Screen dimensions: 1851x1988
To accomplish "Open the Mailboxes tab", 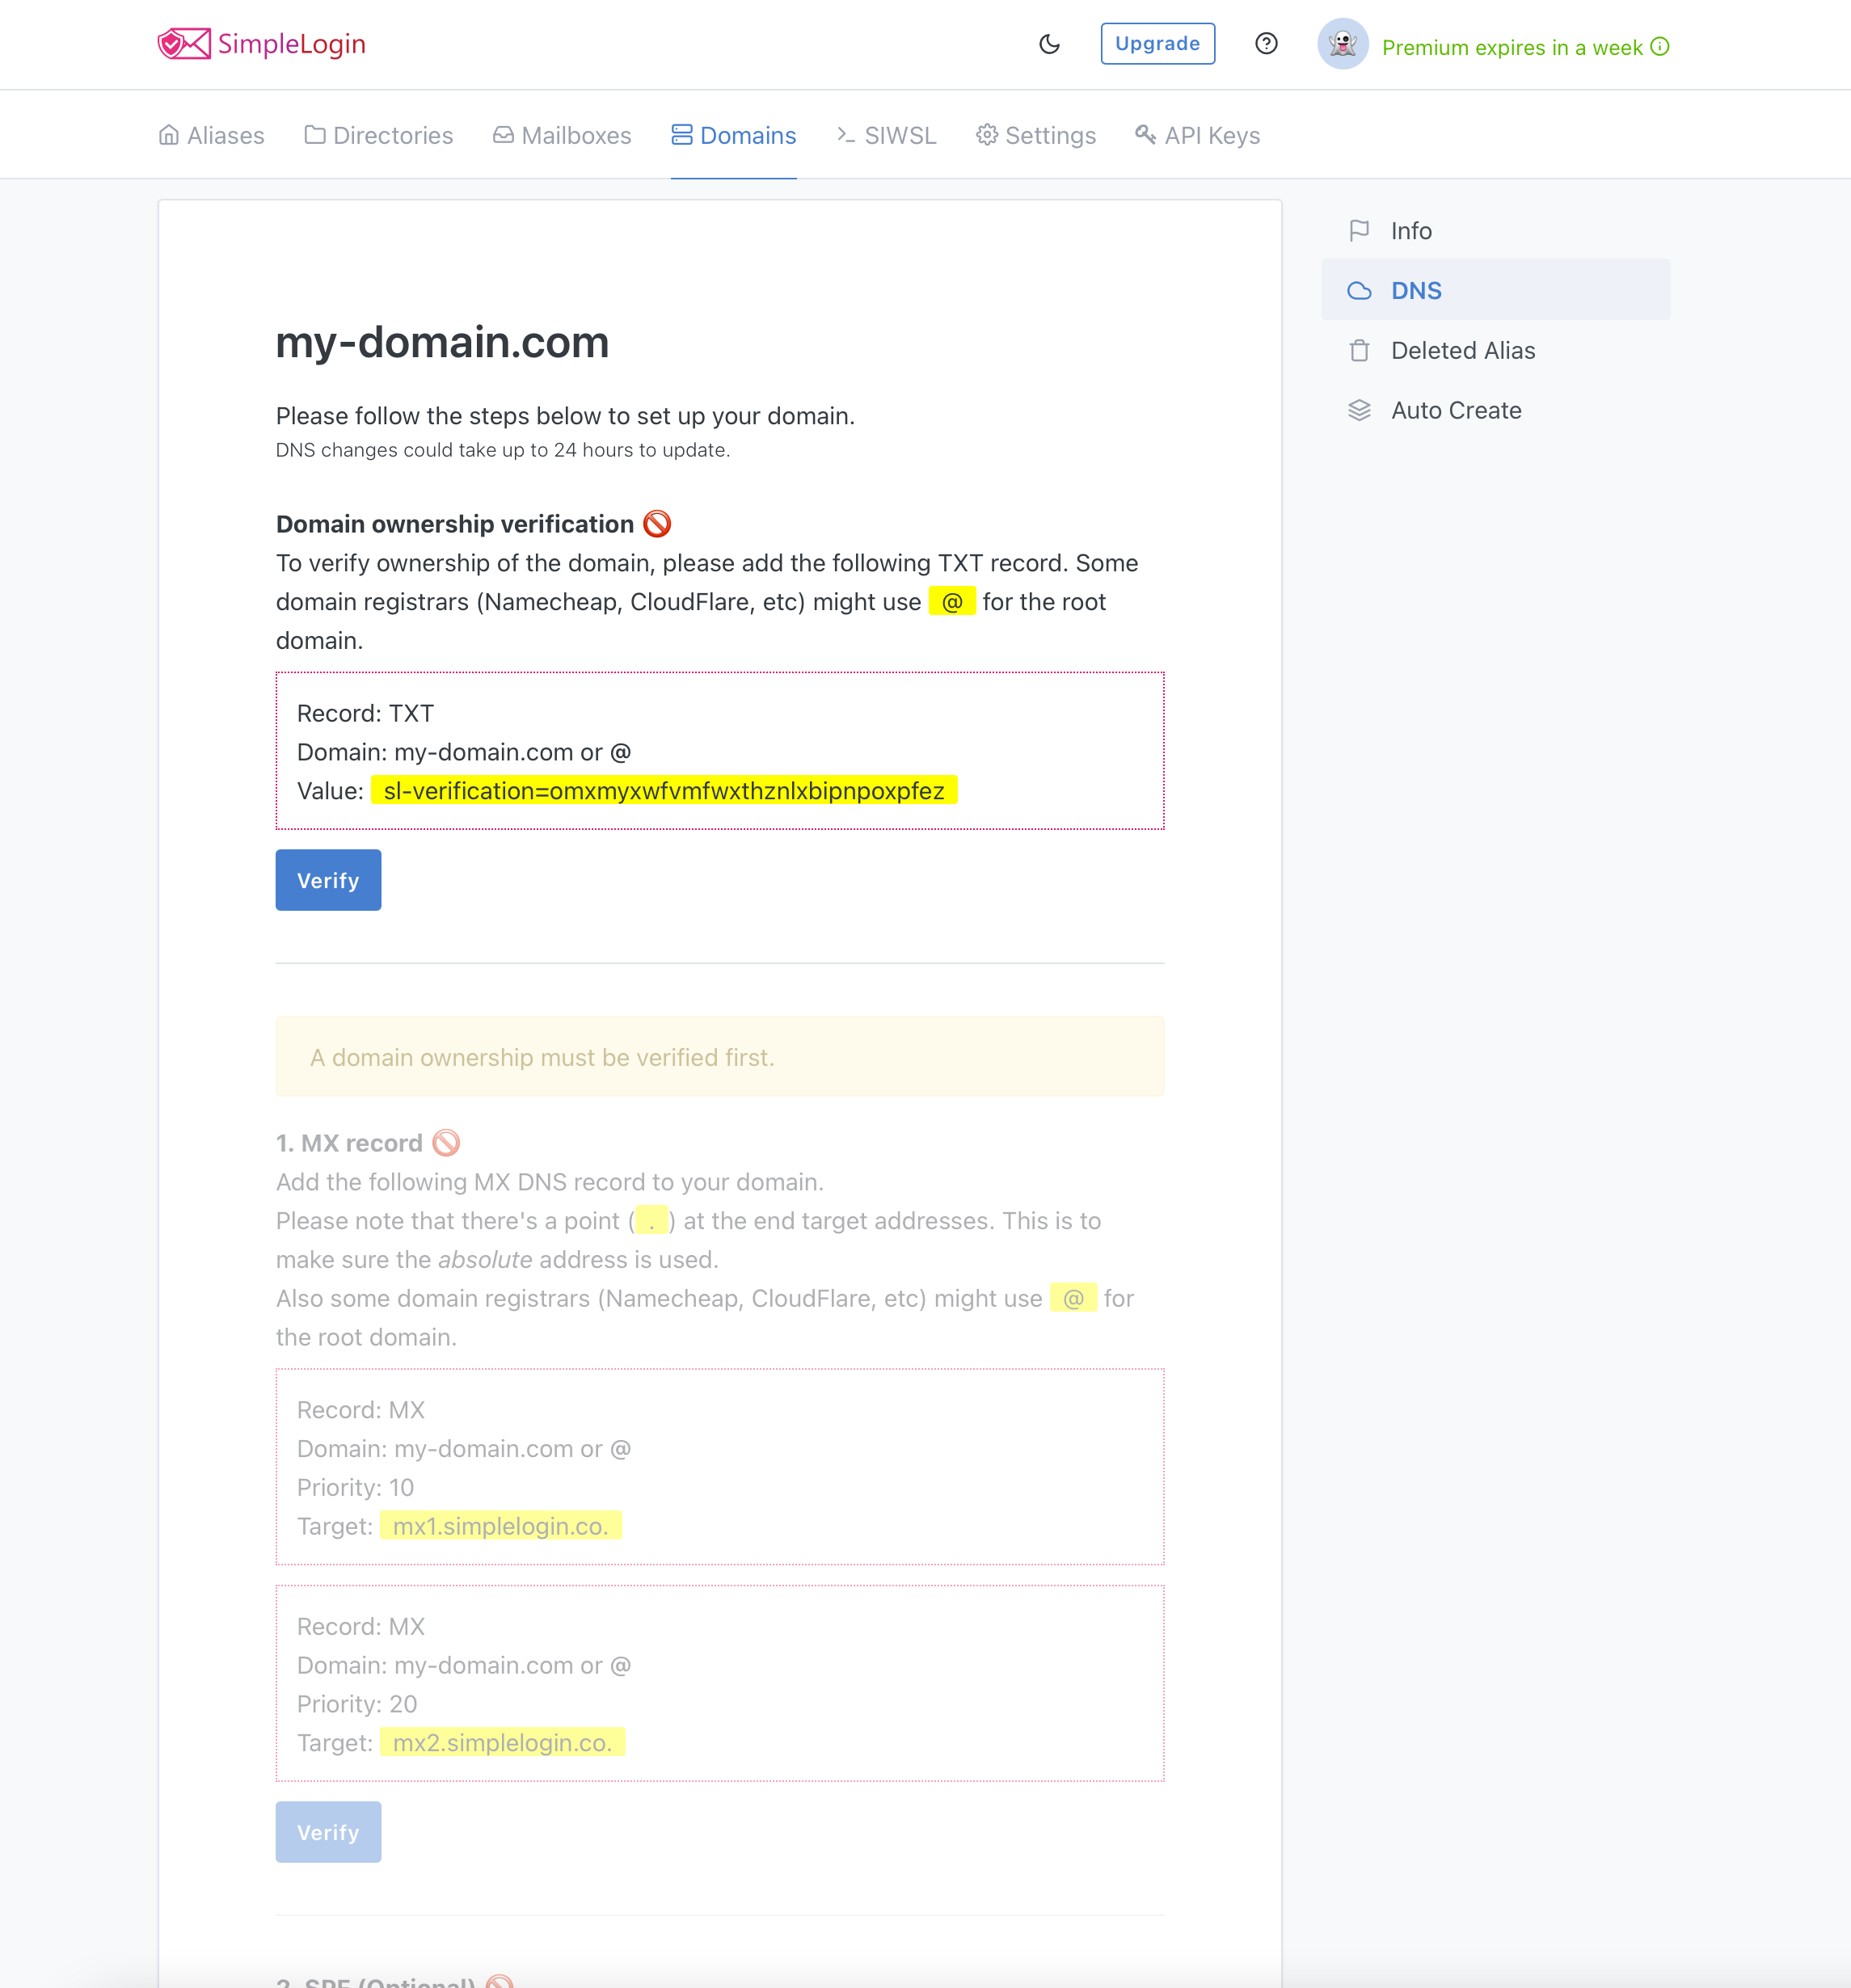I will tap(562, 135).
